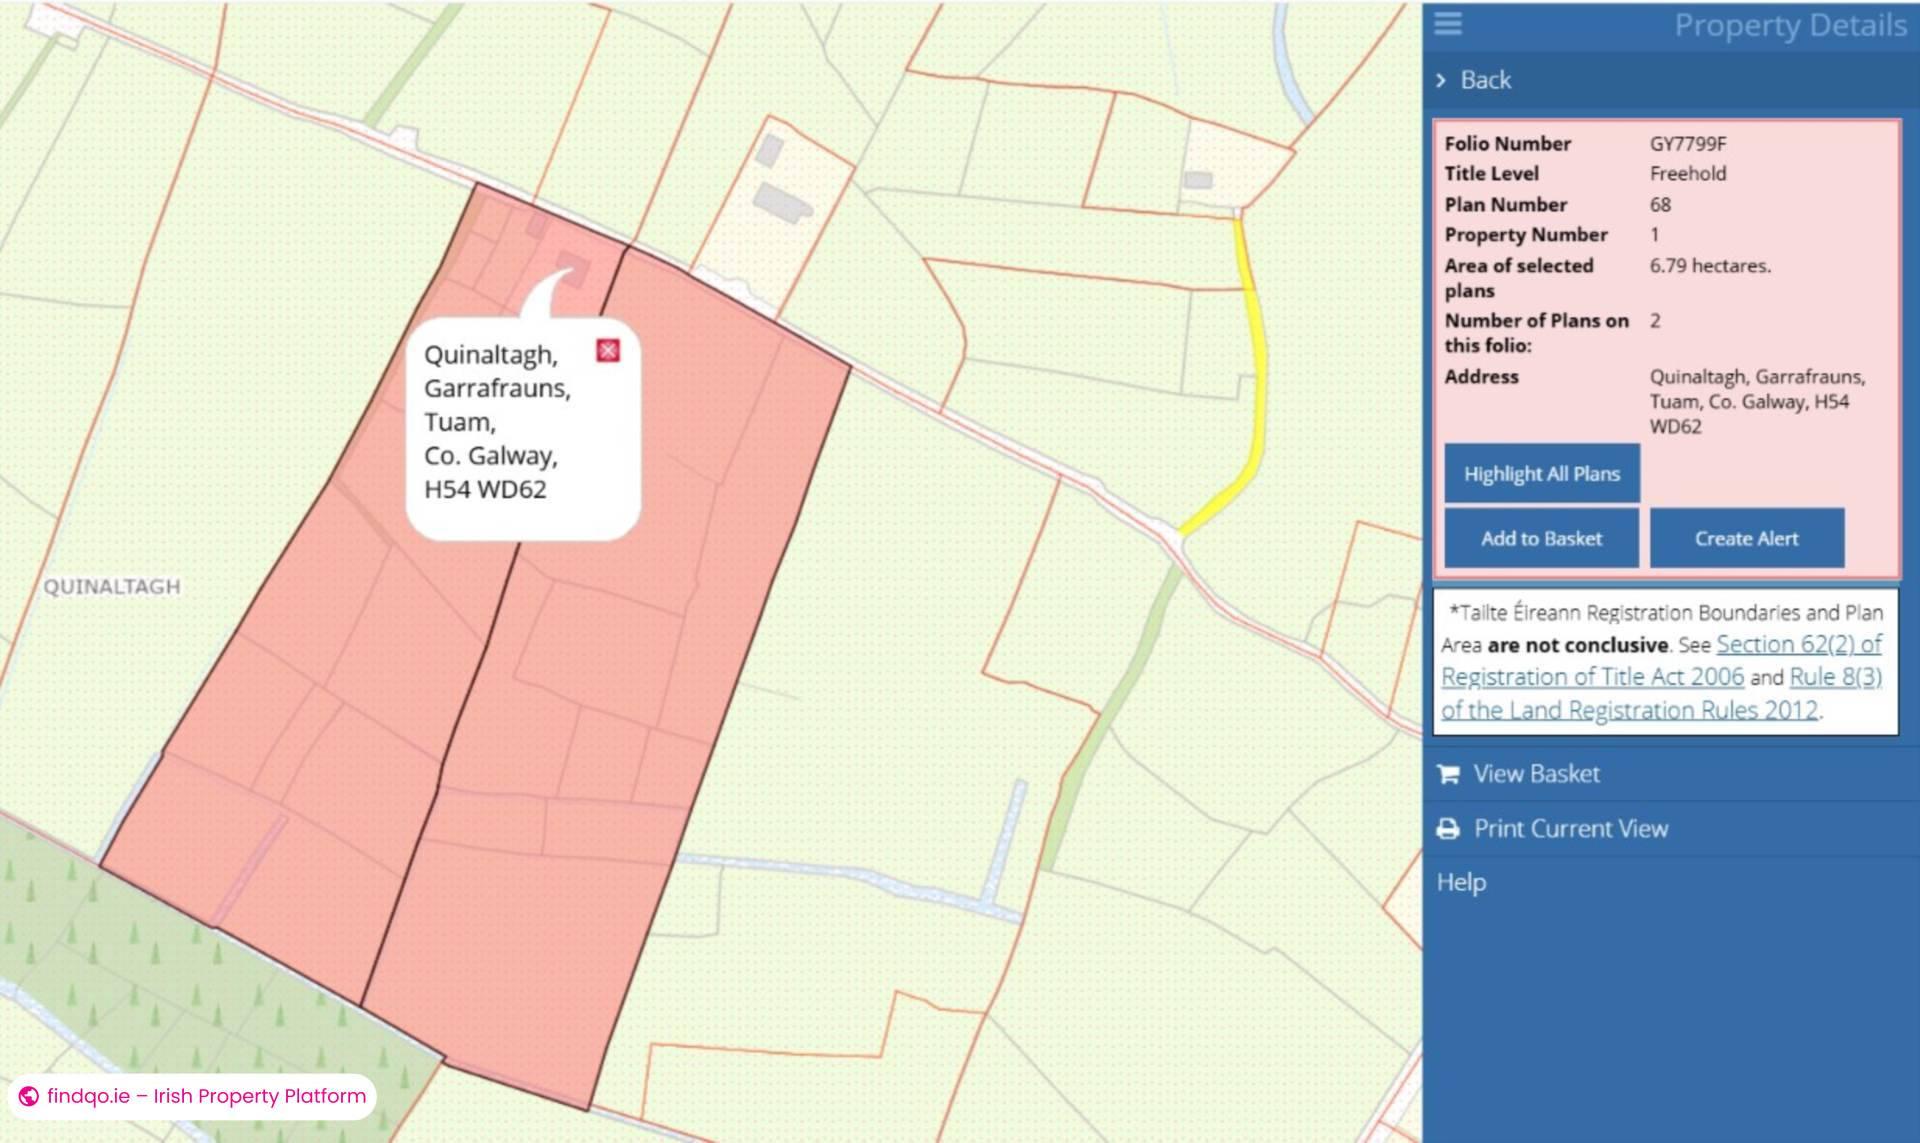Open Section 62(2) Registration of Title Act link

pyautogui.click(x=1662, y=660)
